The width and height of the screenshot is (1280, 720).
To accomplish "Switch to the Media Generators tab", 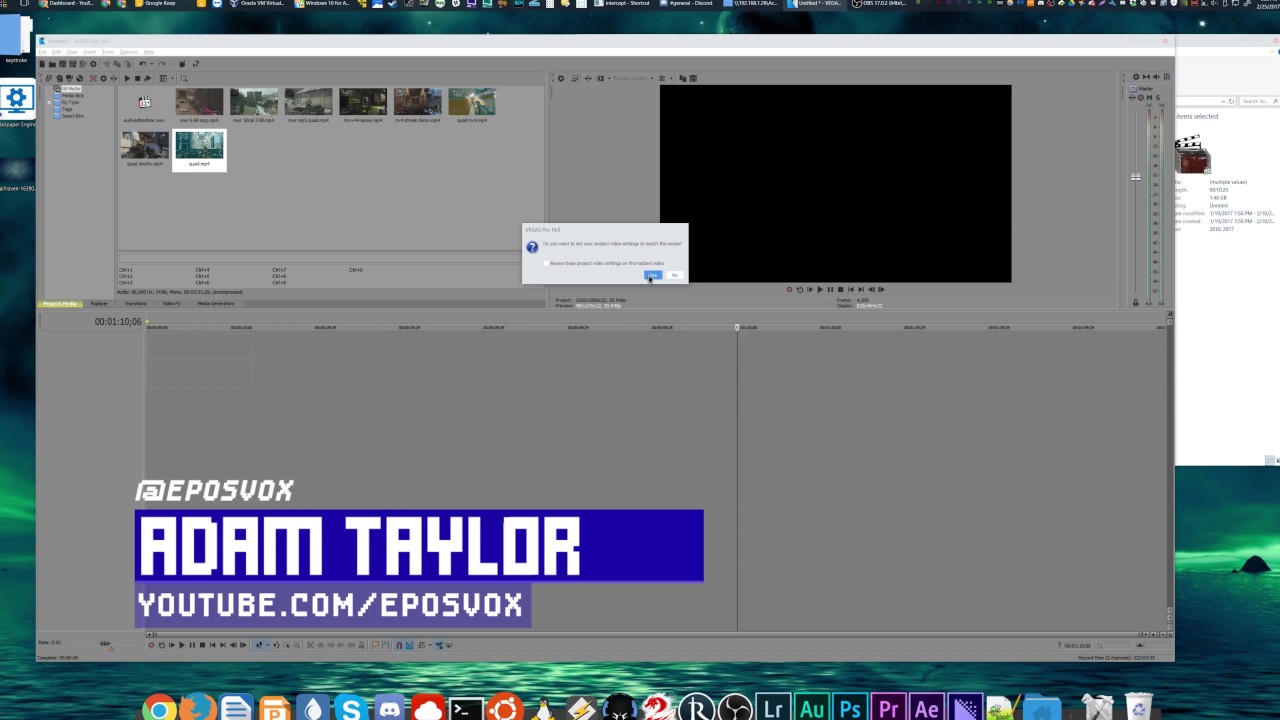I will pos(215,303).
